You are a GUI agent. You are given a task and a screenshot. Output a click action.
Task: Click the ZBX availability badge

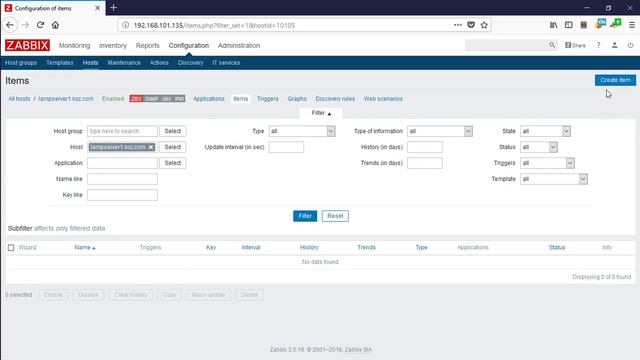tap(136, 99)
